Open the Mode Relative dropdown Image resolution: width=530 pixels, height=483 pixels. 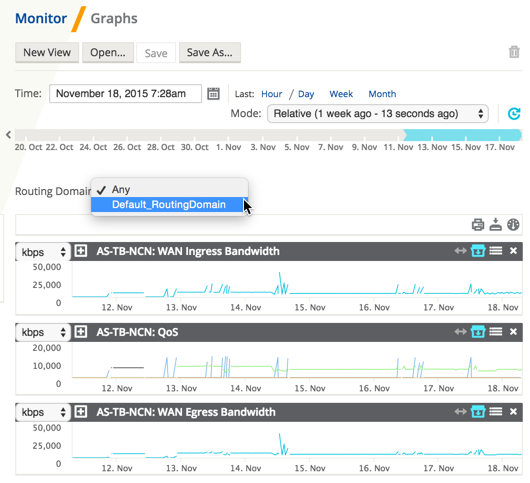click(x=378, y=114)
